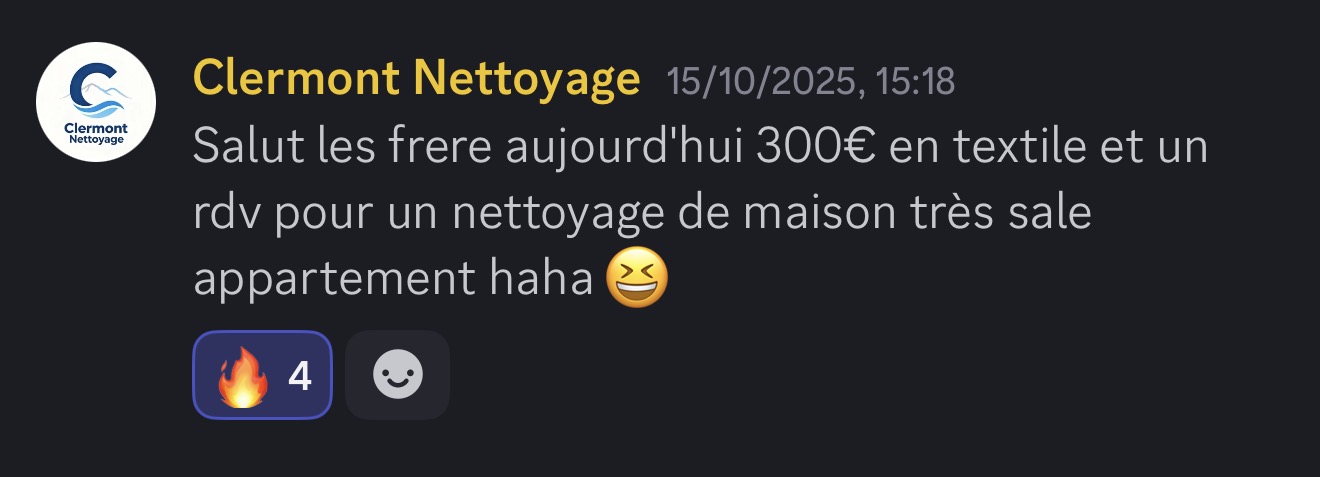The width and height of the screenshot is (1320, 477).
Task: Click the reaction count number 4
Action: click(x=299, y=376)
